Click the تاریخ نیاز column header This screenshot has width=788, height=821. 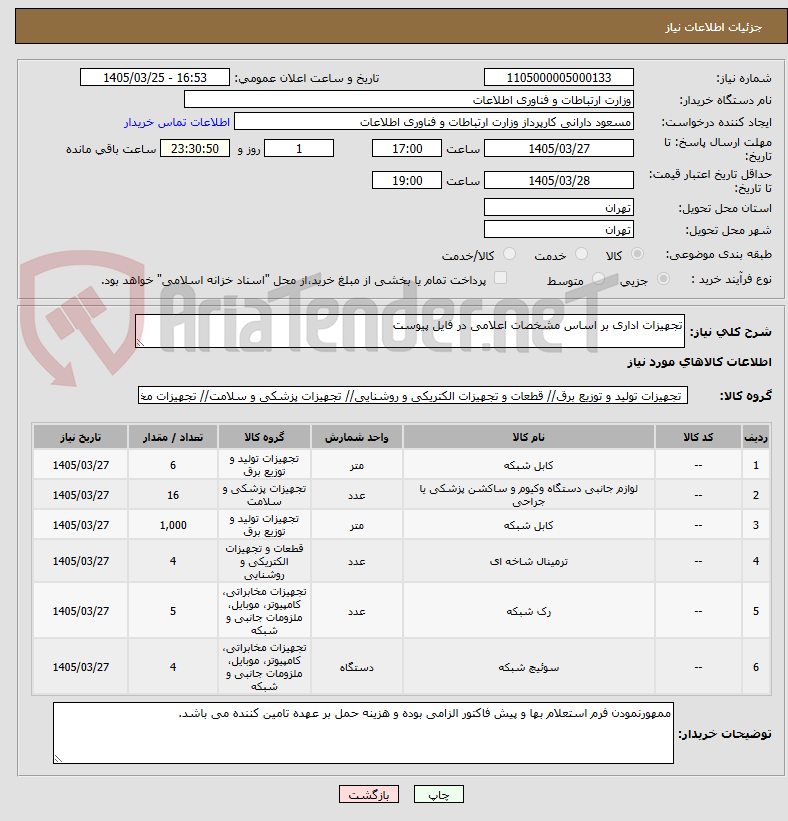tap(81, 437)
